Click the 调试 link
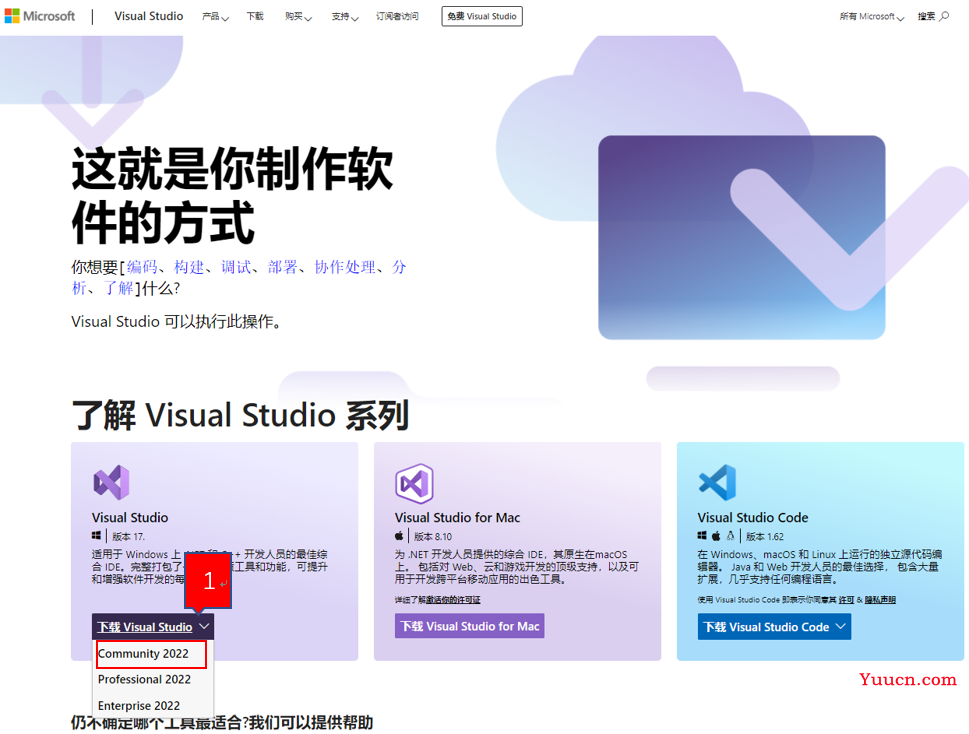The width and height of the screenshot is (969, 734). tap(236, 267)
